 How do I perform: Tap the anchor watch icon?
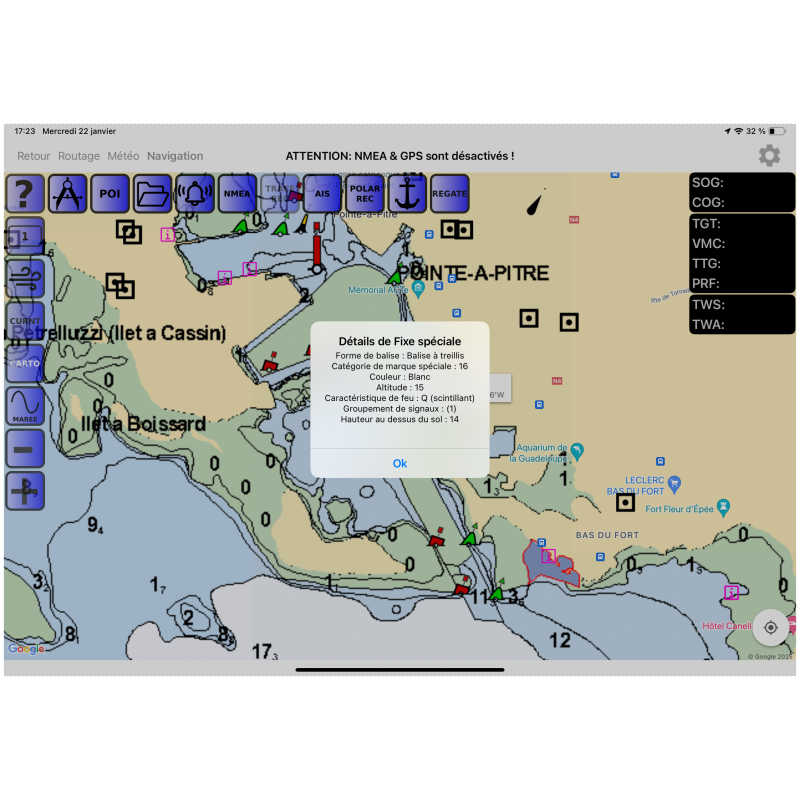[x=407, y=193]
